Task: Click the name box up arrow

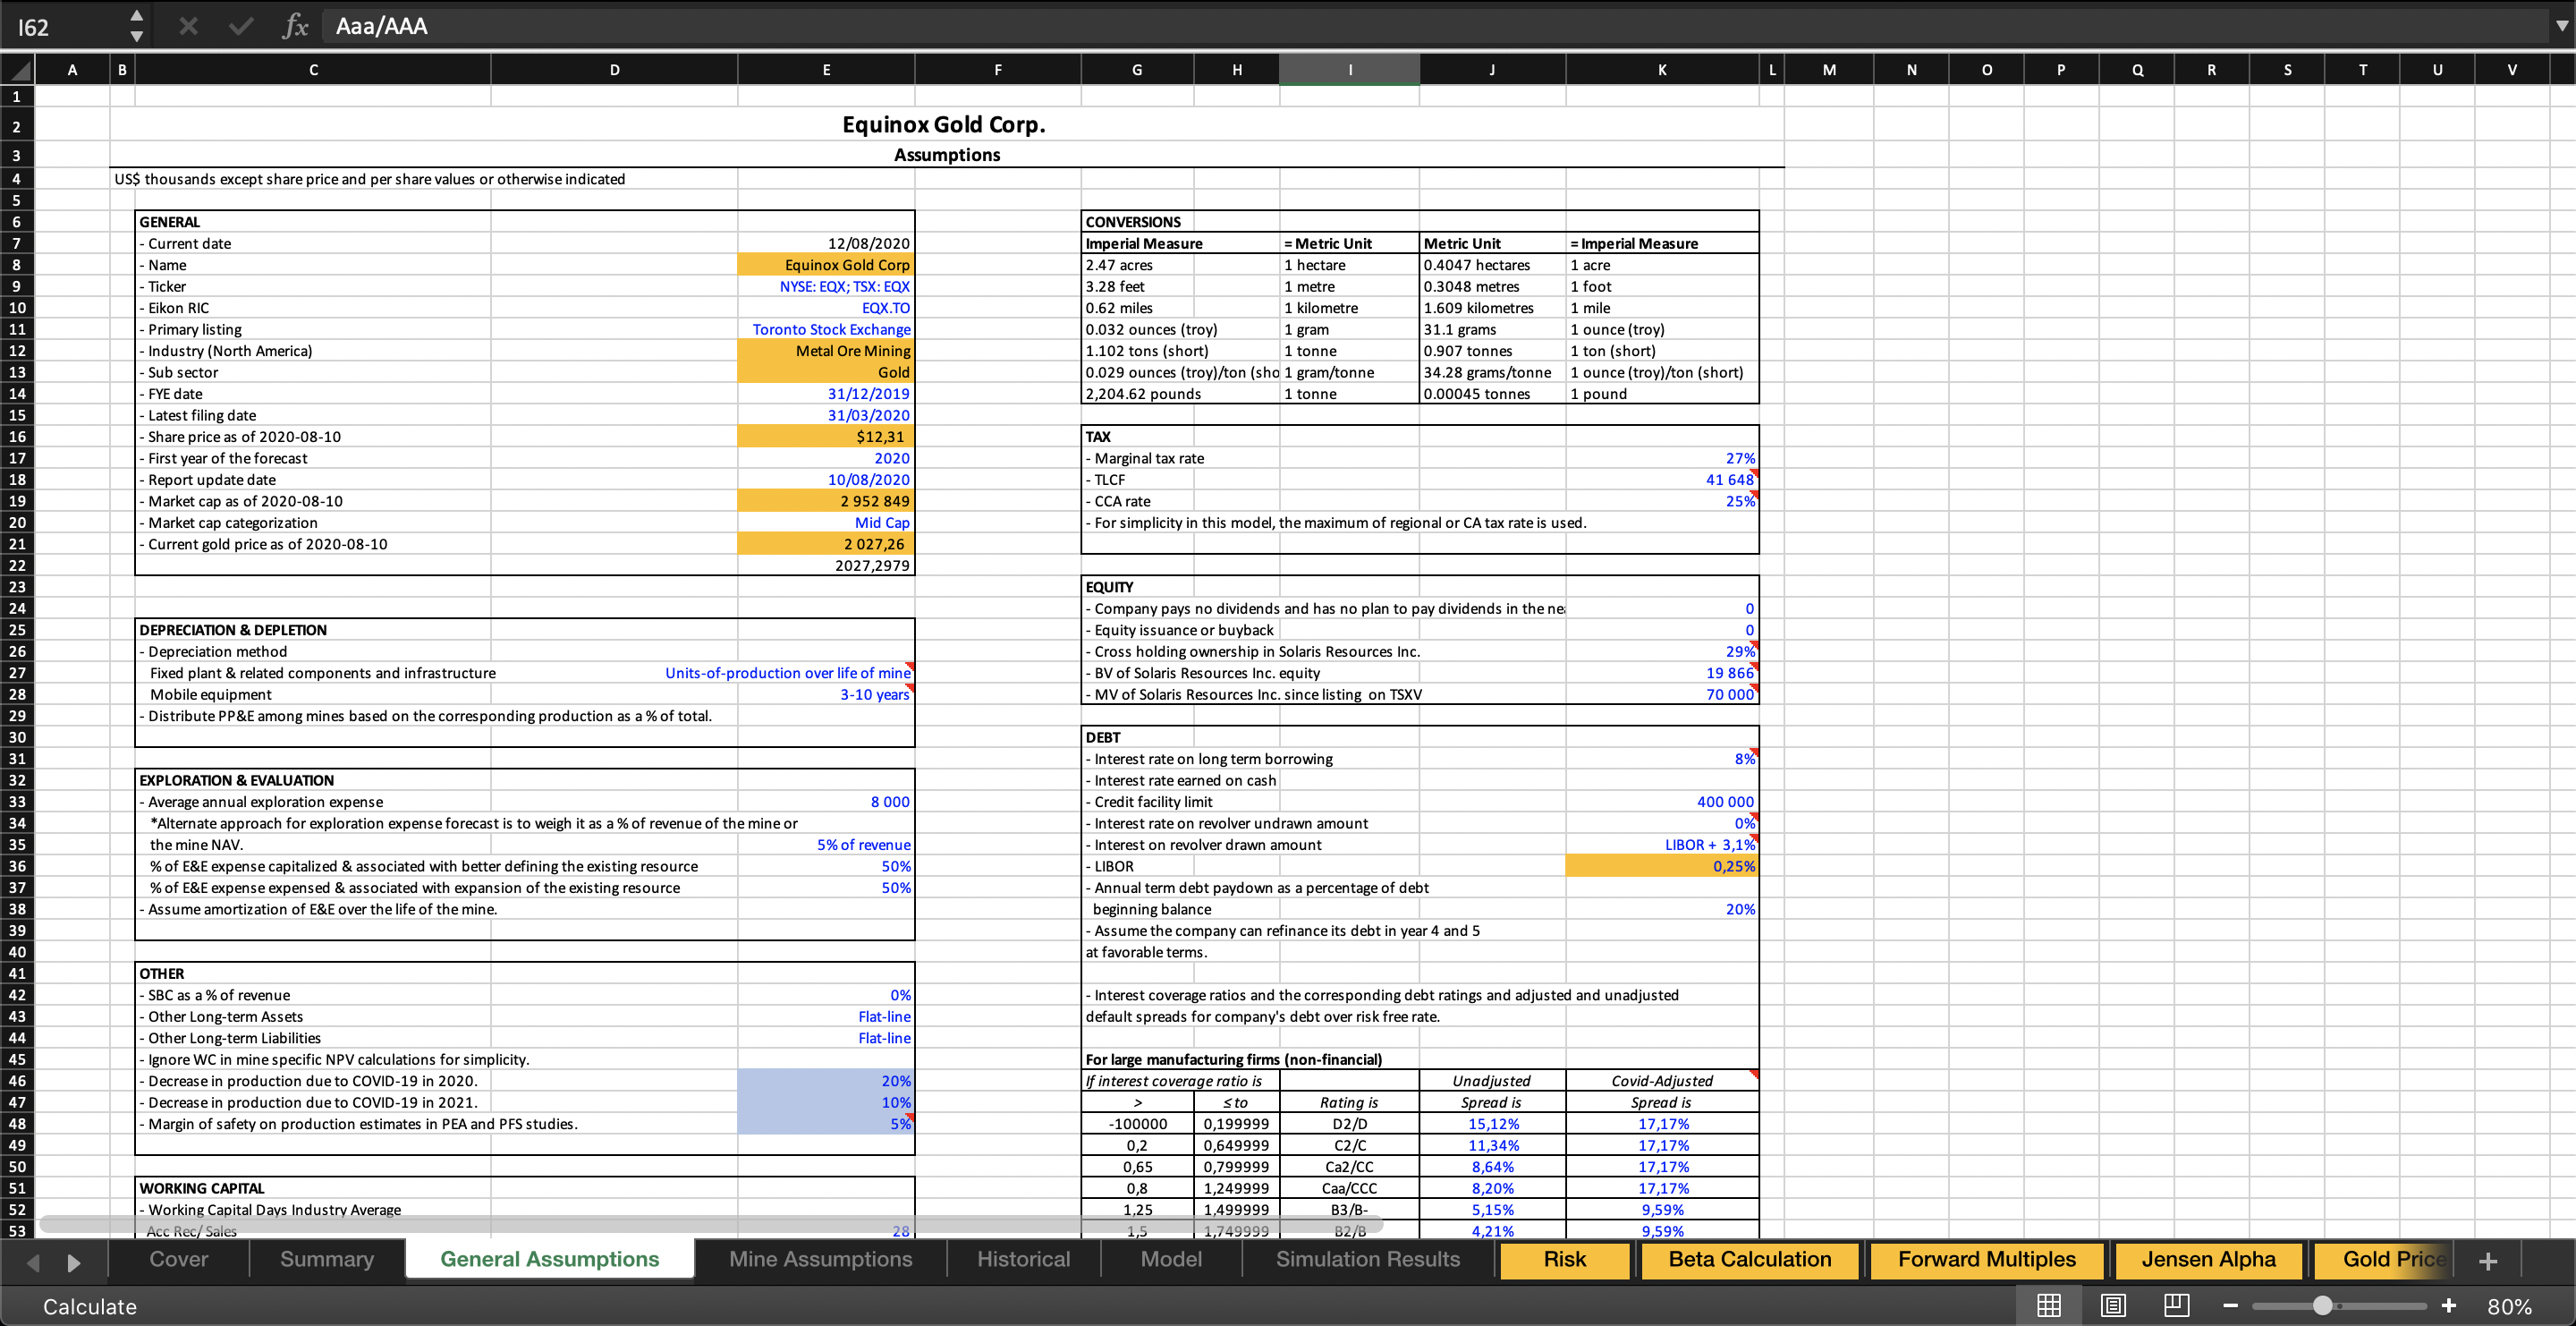Action: click(137, 15)
